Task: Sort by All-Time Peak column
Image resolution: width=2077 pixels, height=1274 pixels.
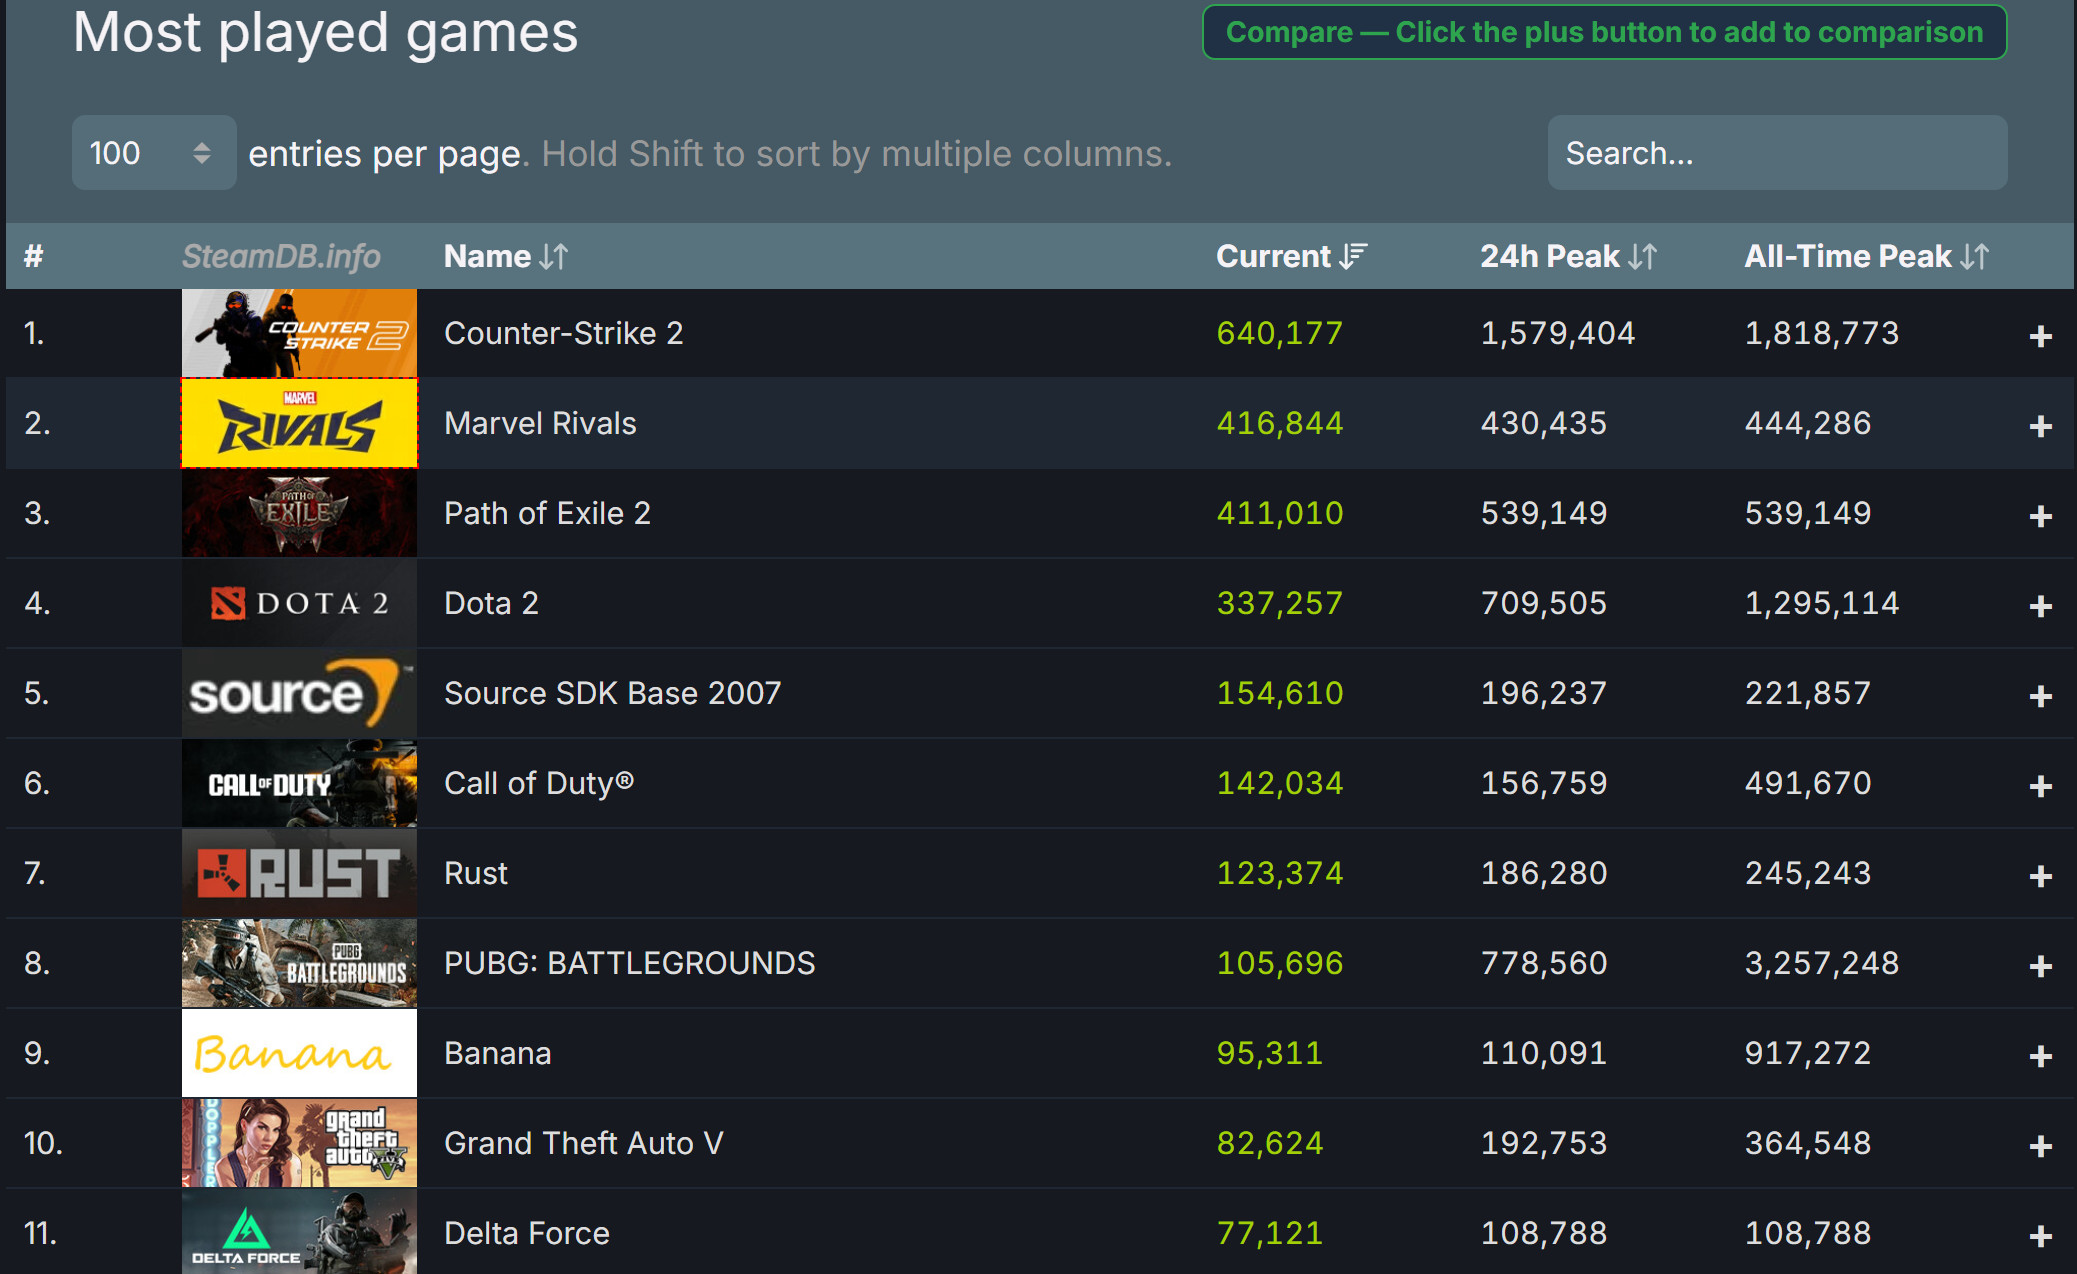Action: (x=1865, y=257)
